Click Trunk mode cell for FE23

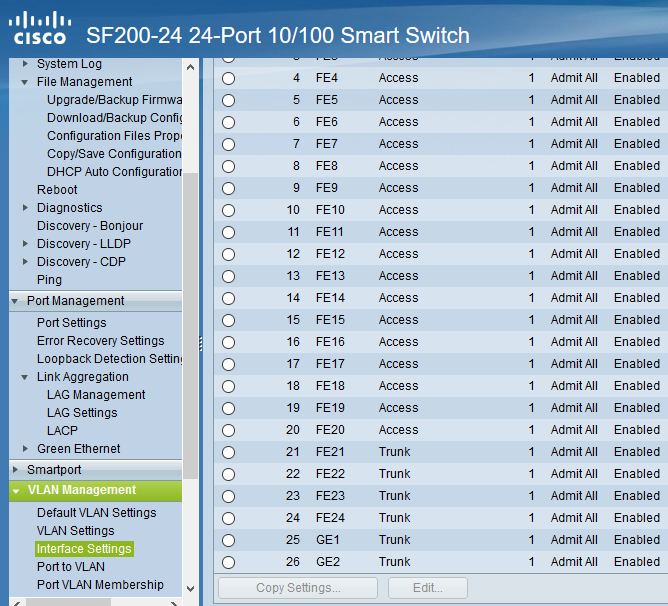click(x=394, y=496)
